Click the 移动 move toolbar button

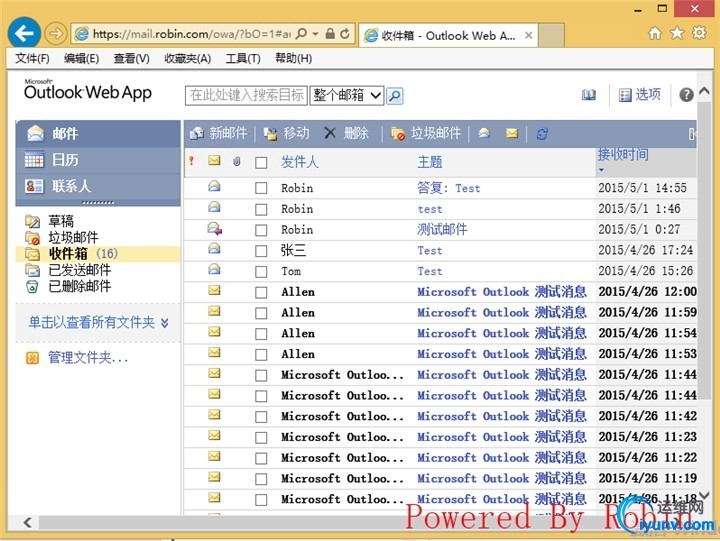287,133
